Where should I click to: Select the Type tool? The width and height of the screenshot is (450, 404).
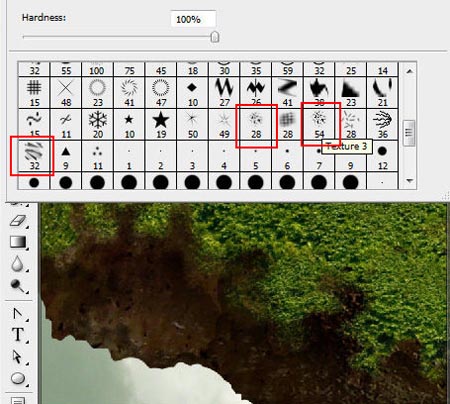click(18, 334)
